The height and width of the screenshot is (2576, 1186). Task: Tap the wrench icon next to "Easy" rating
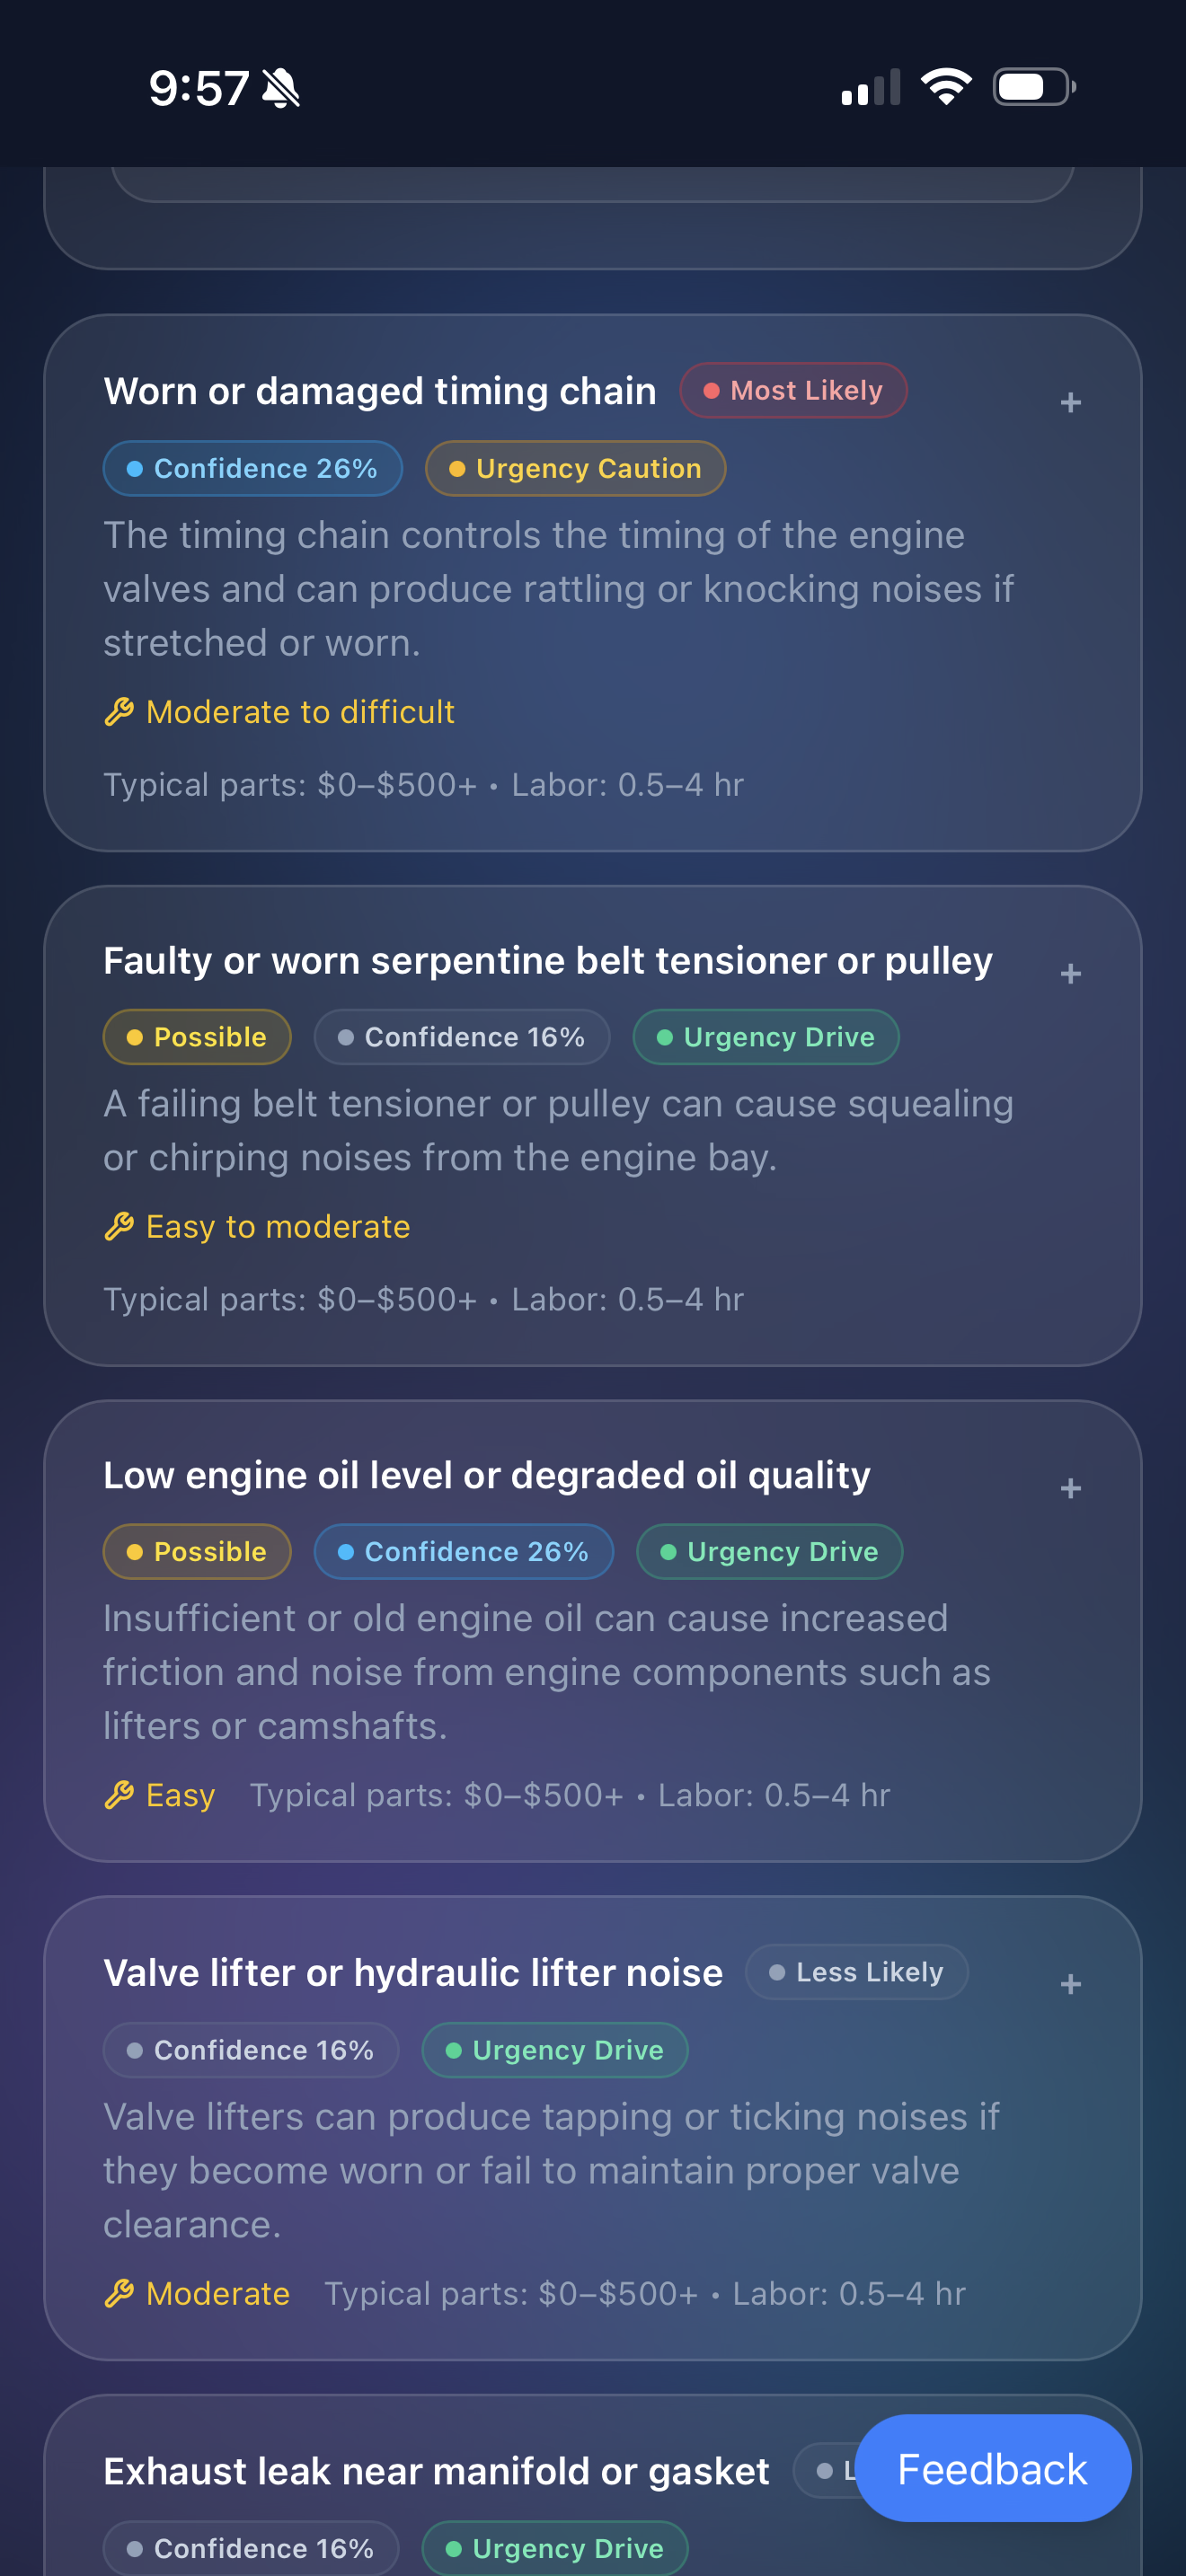click(120, 1795)
